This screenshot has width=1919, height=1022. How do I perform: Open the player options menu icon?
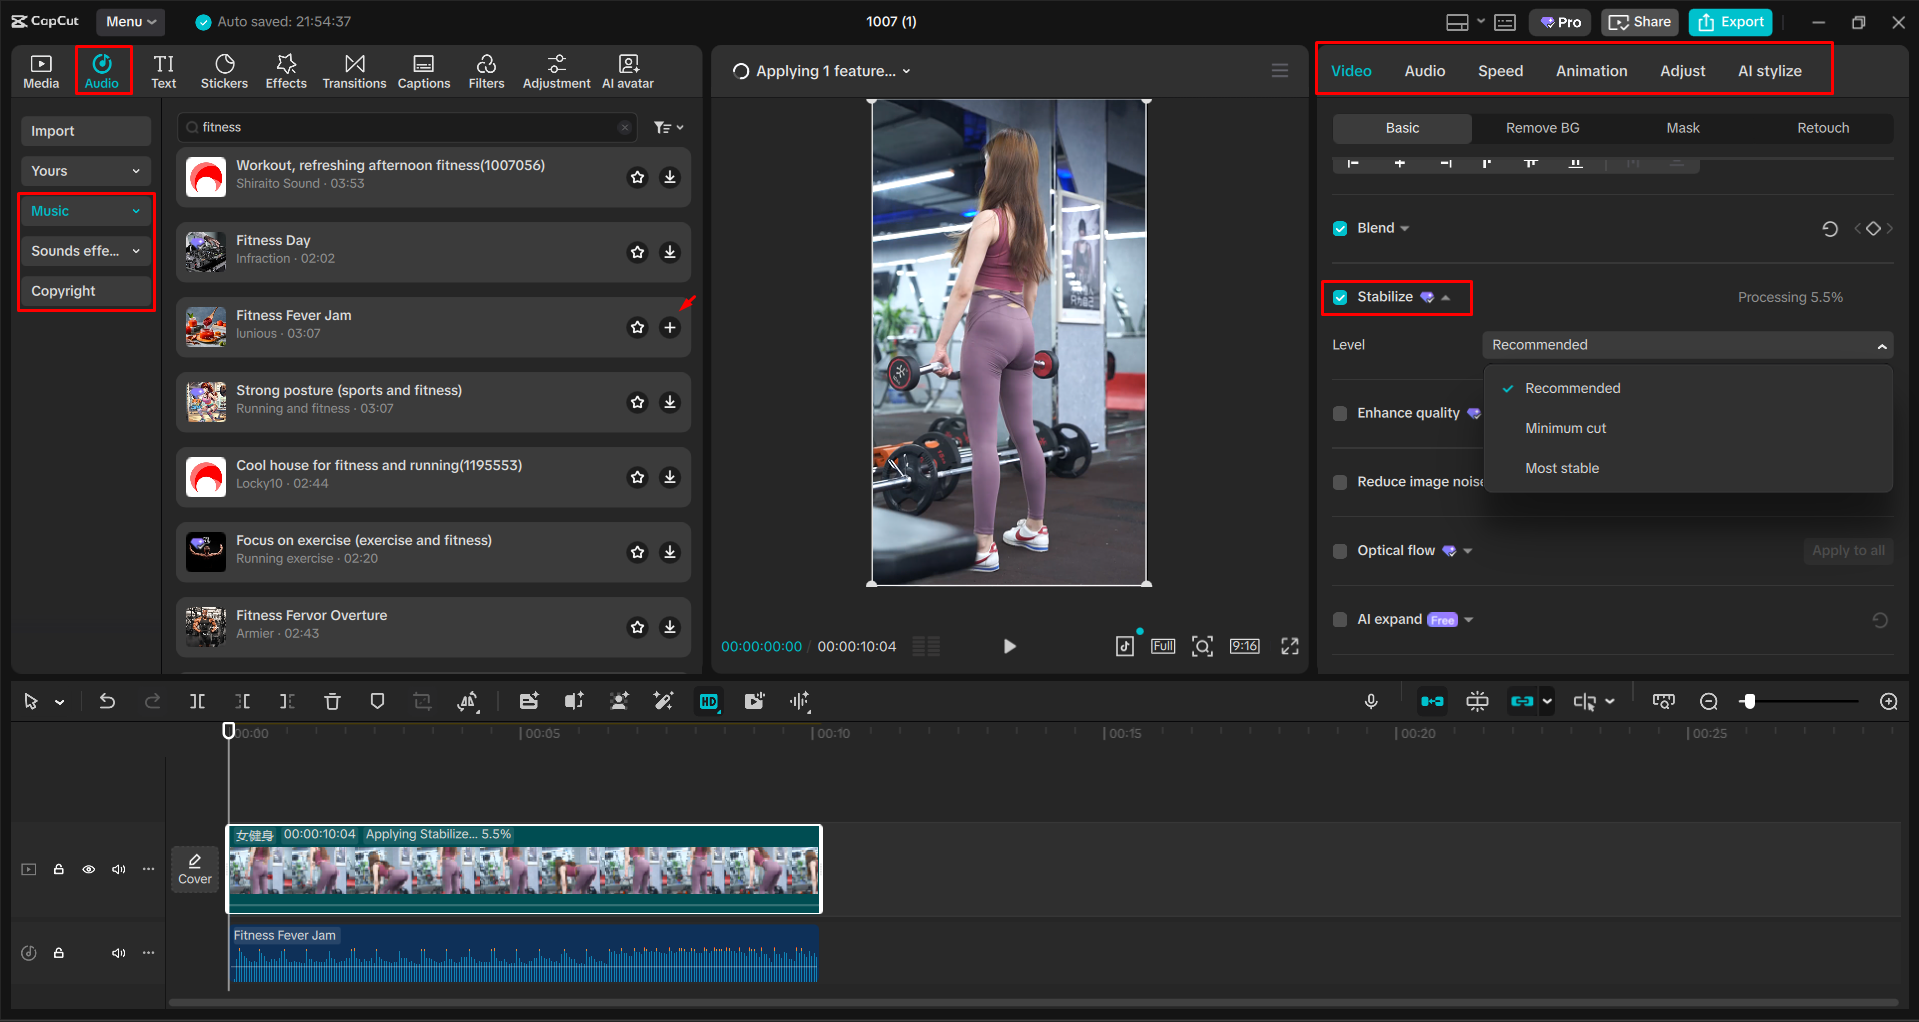tap(1279, 71)
